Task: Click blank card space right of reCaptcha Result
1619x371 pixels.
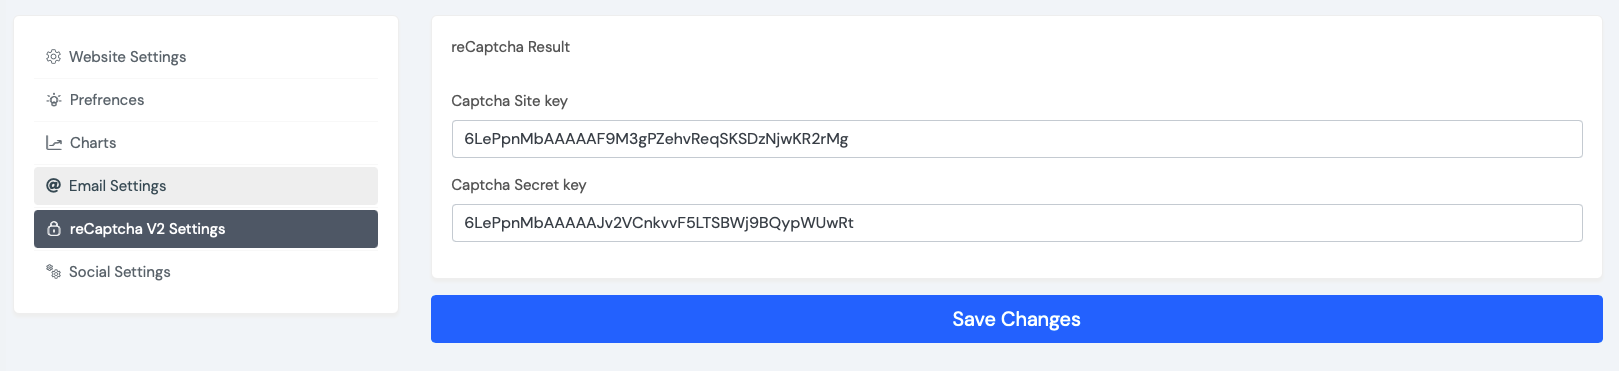Action: pos(1080,47)
